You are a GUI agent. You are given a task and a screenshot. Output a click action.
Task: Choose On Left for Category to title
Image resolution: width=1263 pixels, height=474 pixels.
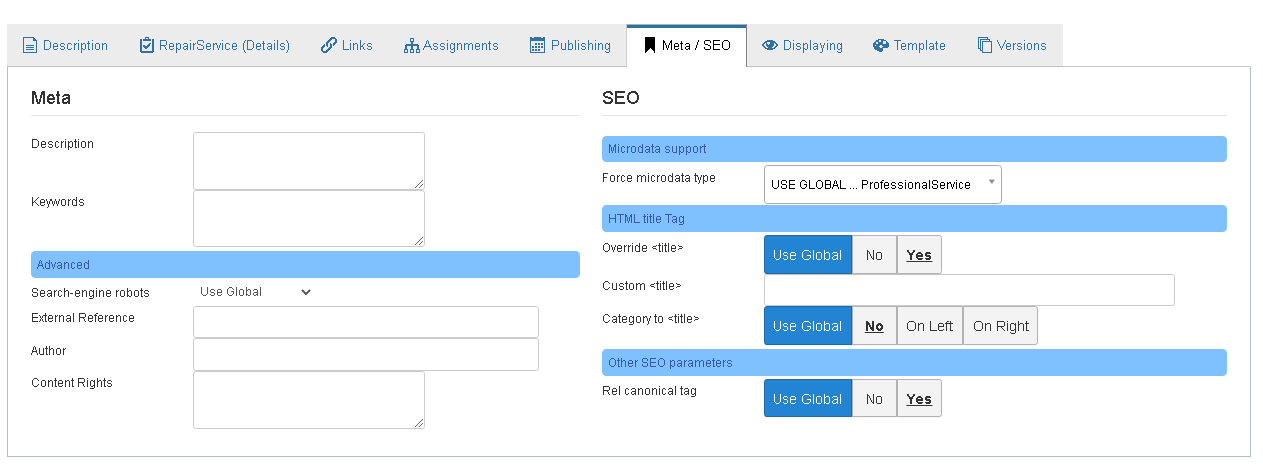[930, 326]
